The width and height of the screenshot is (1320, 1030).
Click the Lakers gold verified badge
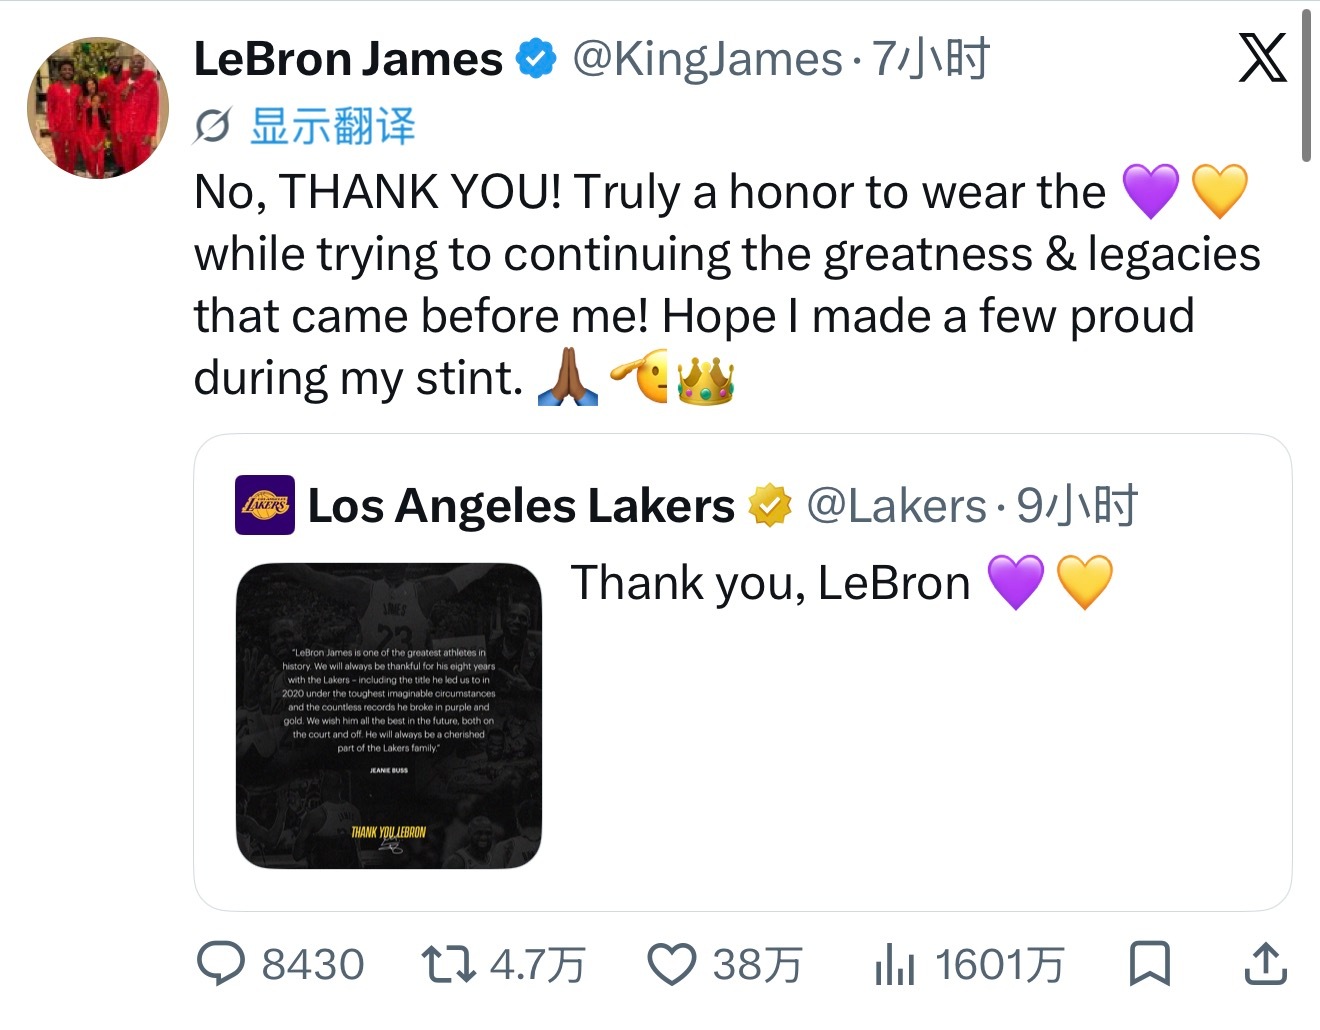769,505
